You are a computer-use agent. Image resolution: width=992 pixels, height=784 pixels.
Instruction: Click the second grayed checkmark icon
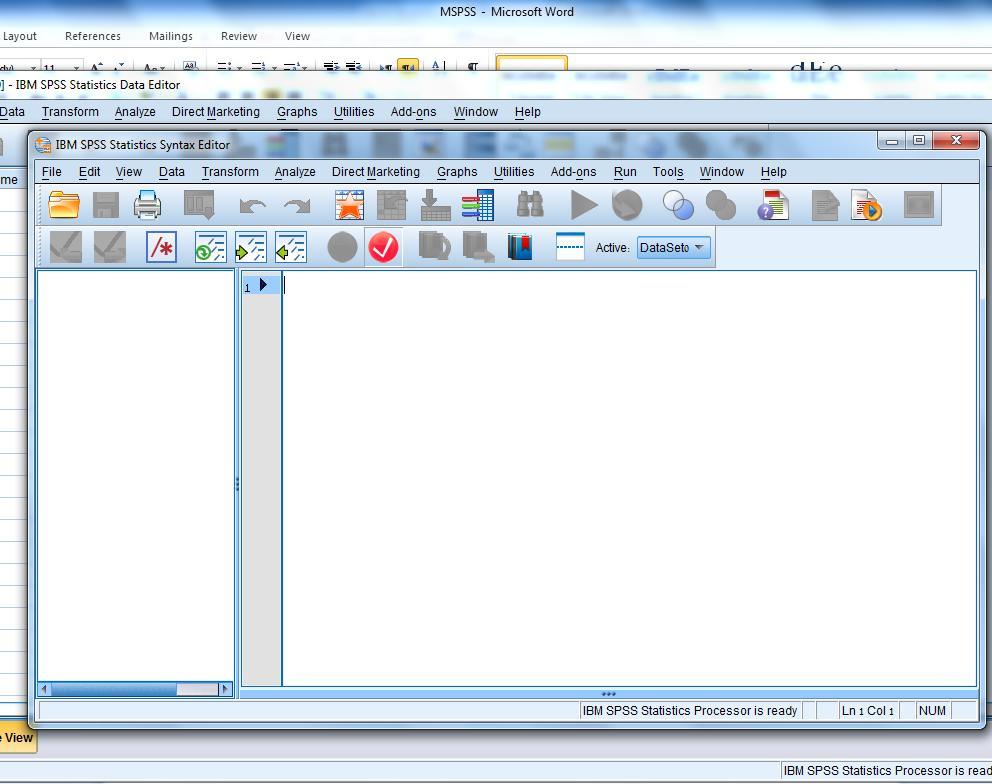pyautogui.click(x=109, y=247)
